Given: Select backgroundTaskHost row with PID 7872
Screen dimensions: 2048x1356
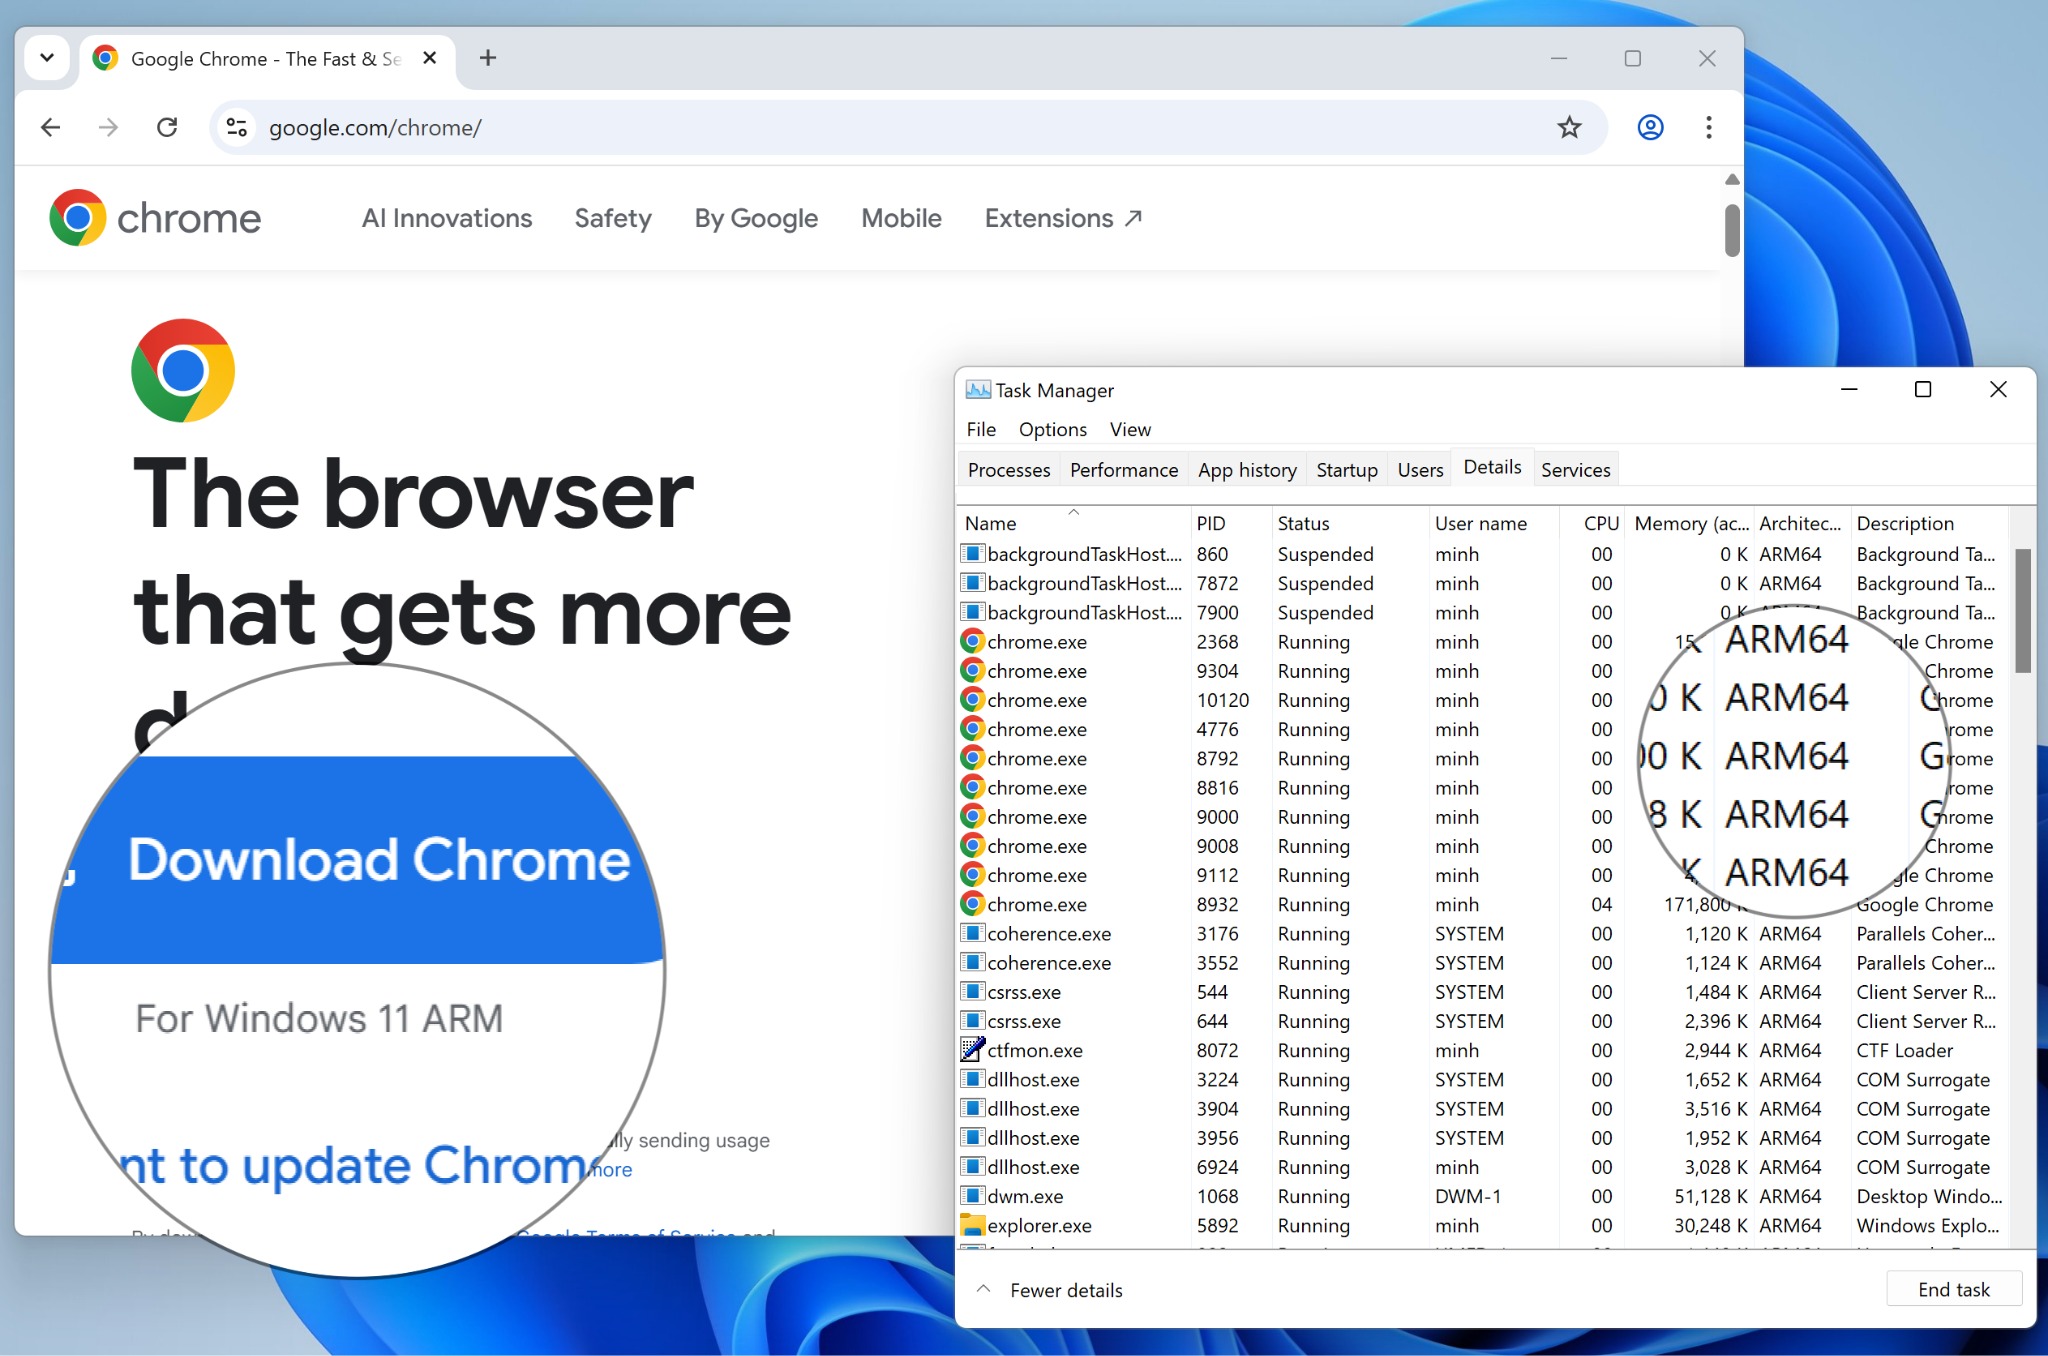Looking at the screenshot, I should pyautogui.click(x=1482, y=583).
